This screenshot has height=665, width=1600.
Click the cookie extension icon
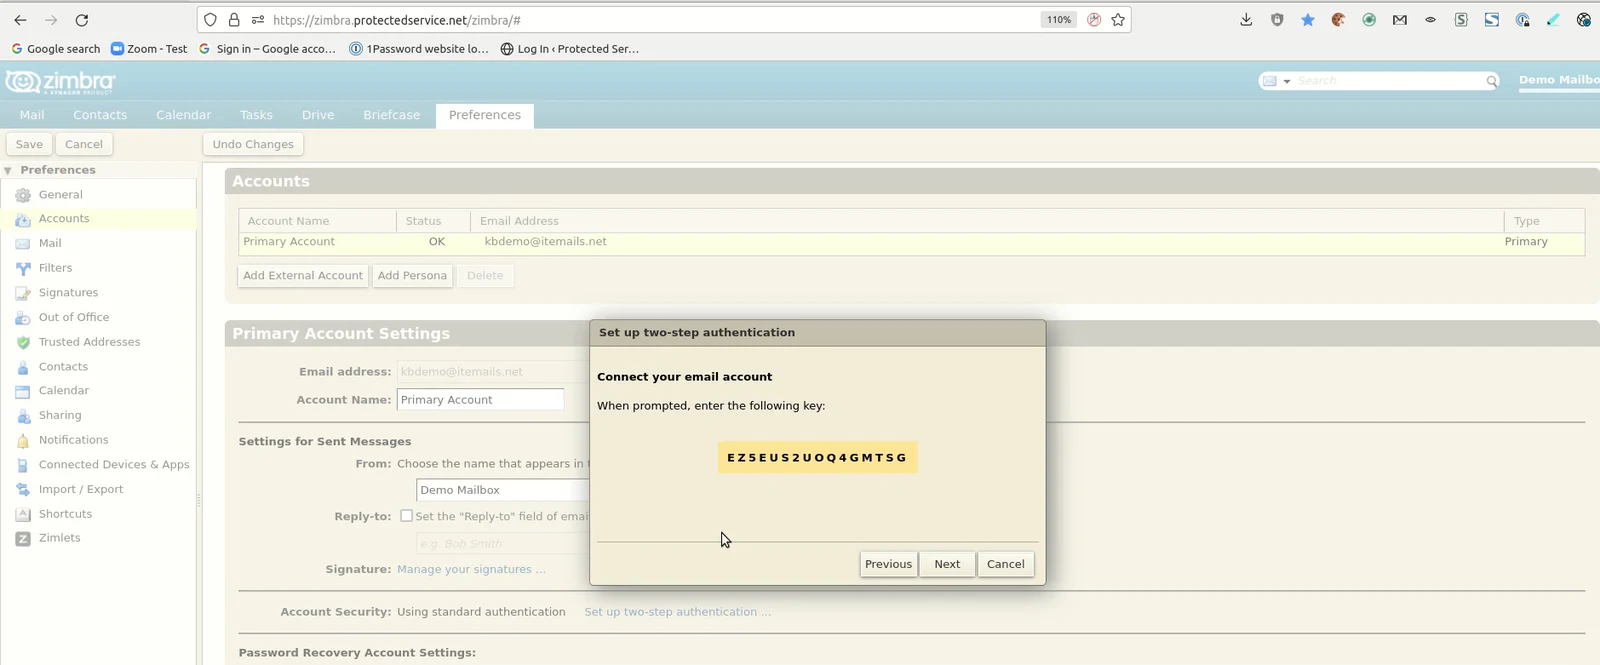tap(1338, 20)
